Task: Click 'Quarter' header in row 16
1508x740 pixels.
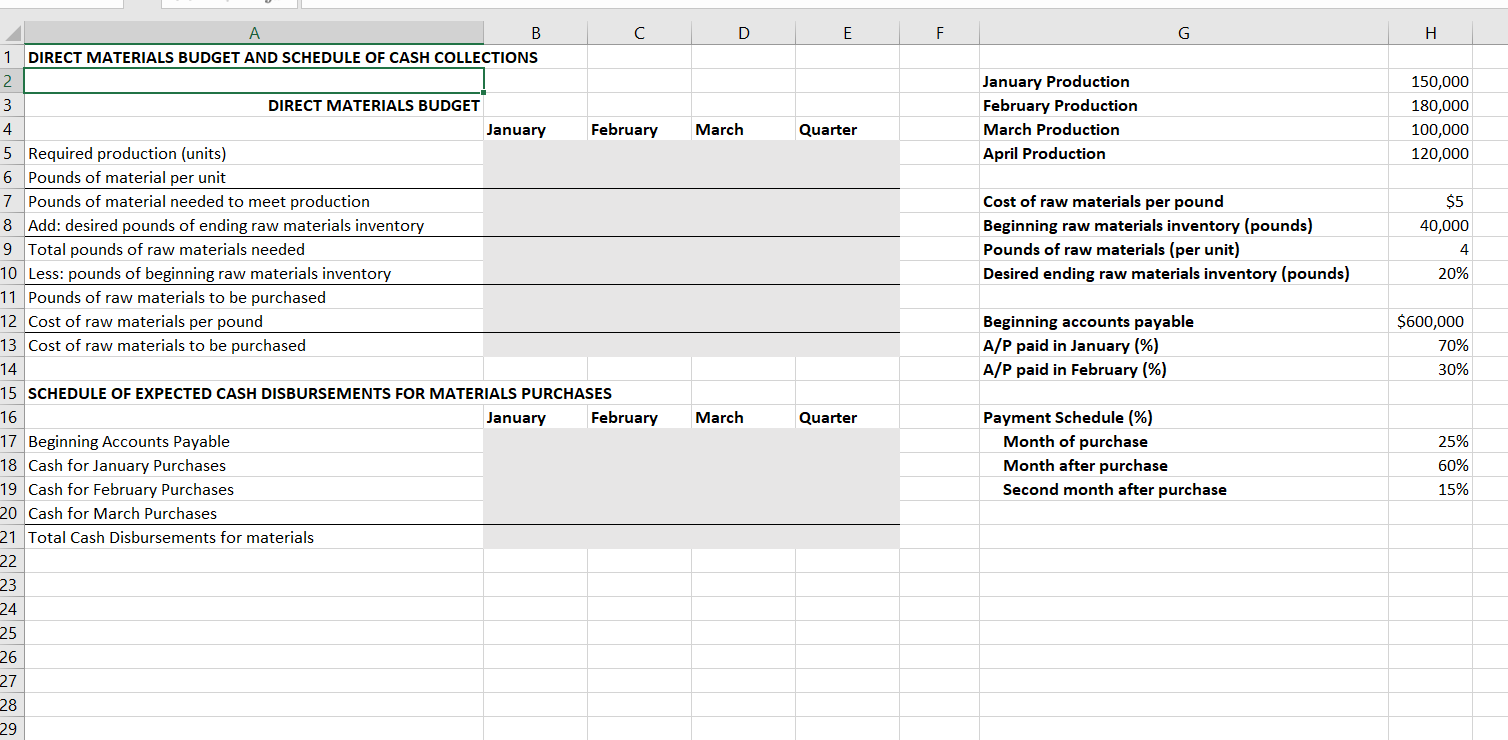Action: coord(828,418)
